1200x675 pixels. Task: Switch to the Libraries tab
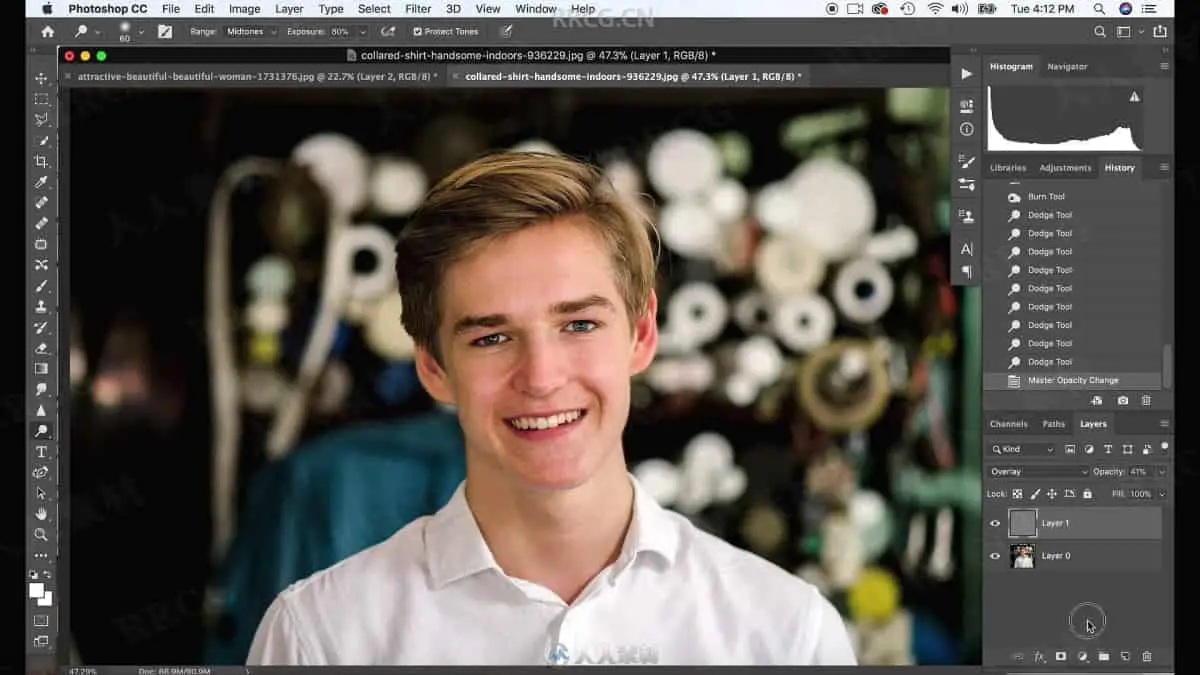point(1008,168)
